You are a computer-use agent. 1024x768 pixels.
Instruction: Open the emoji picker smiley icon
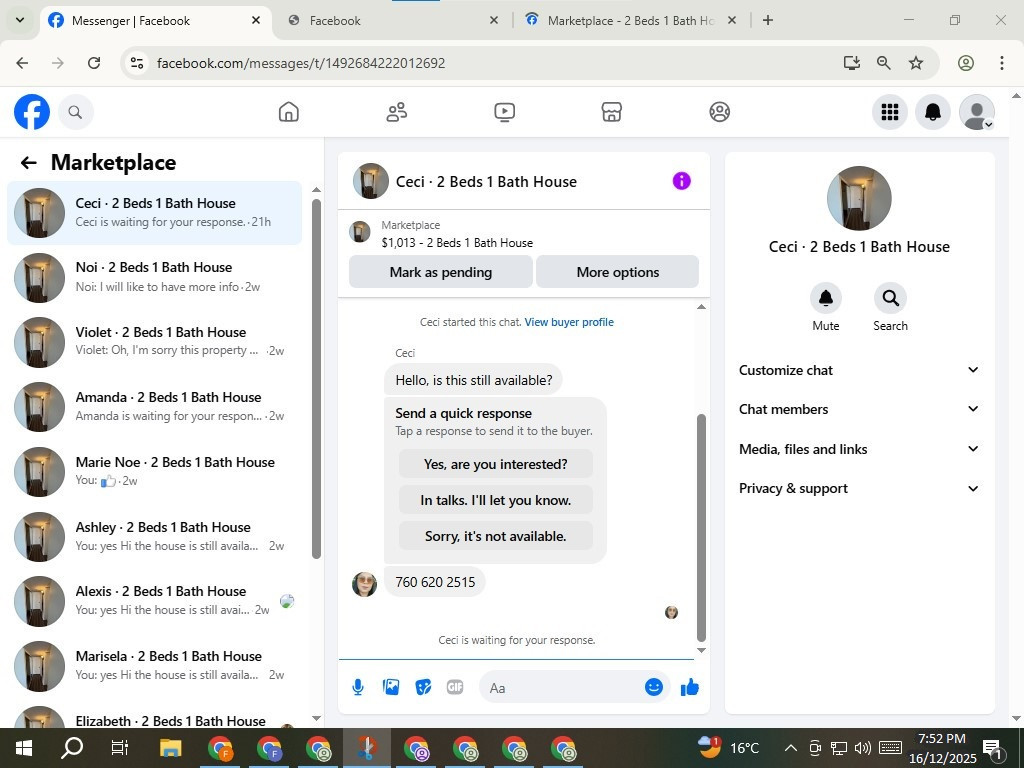click(x=654, y=687)
